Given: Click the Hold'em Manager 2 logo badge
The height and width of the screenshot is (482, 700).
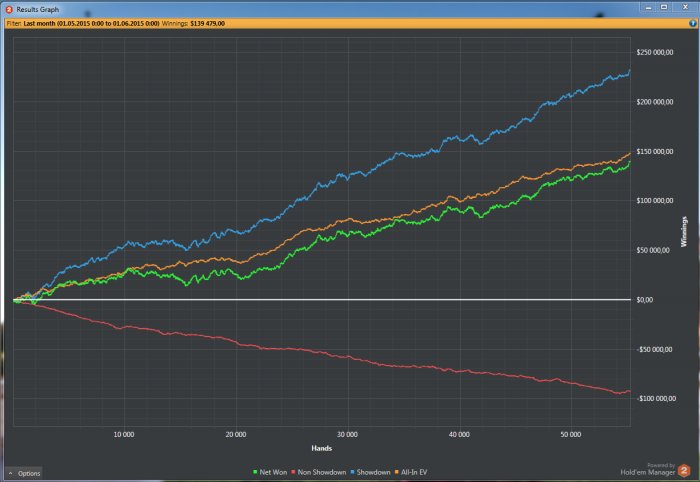Looking at the screenshot, I should [x=684, y=470].
